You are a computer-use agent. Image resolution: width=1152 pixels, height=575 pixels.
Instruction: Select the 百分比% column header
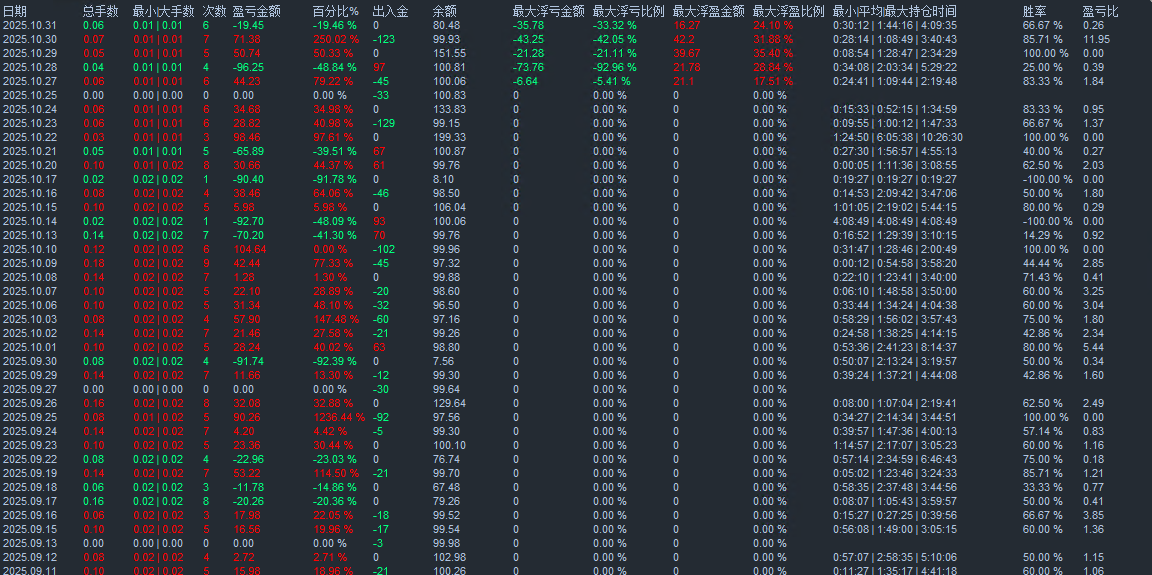(x=336, y=11)
